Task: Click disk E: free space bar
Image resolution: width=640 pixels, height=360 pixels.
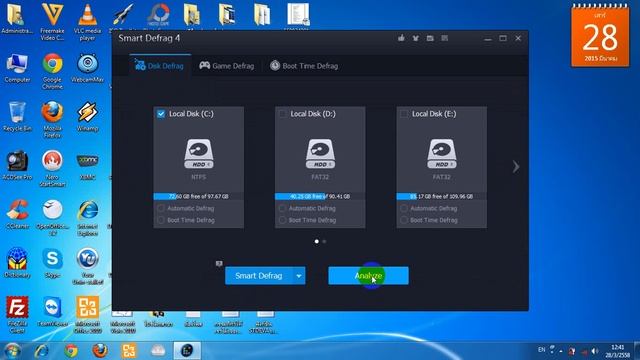Action: 442,196
